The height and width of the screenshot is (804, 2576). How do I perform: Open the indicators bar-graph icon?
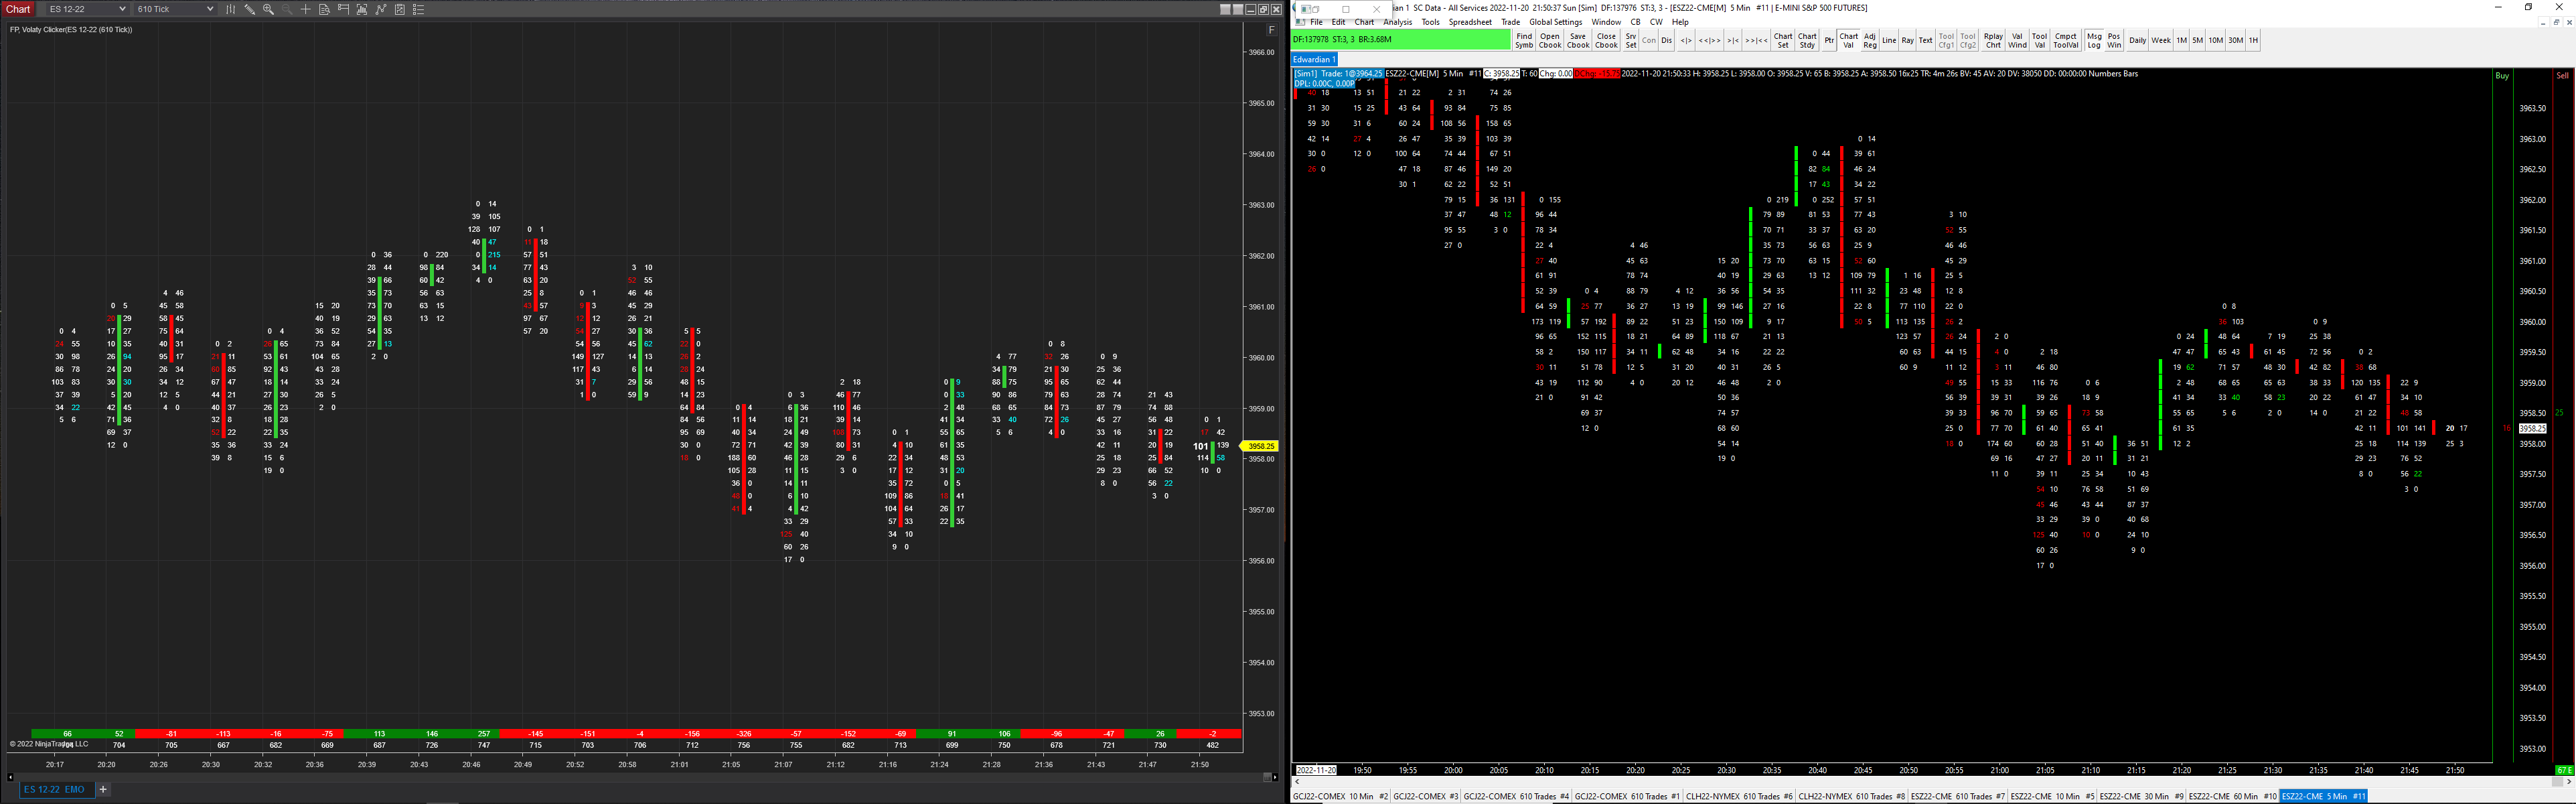click(x=362, y=9)
